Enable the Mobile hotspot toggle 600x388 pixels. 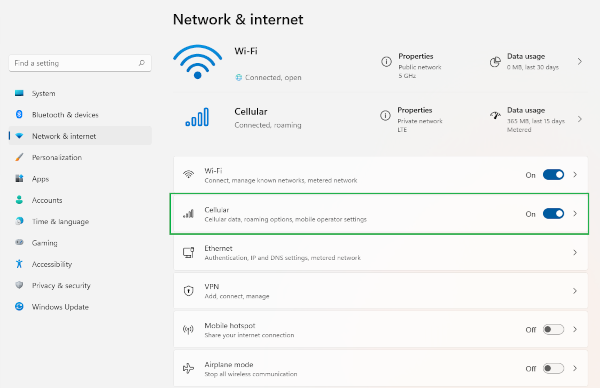point(553,329)
